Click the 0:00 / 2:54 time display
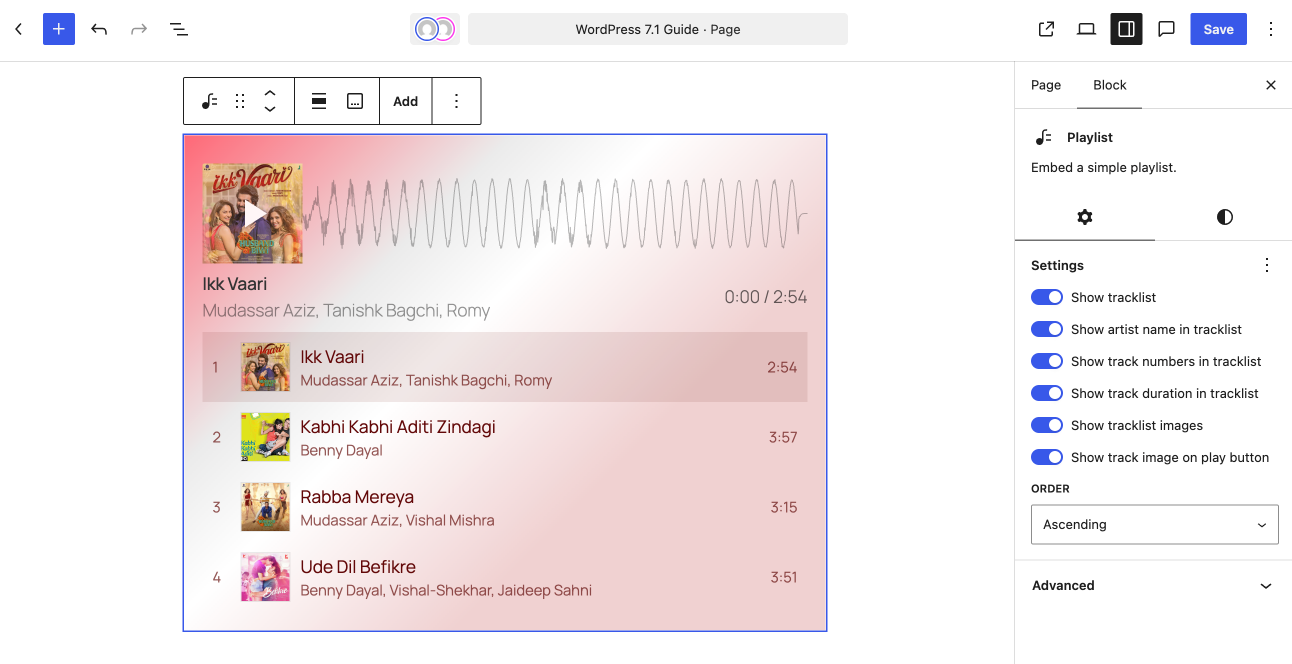Screen dimensions: 1292x664 [766, 297]
